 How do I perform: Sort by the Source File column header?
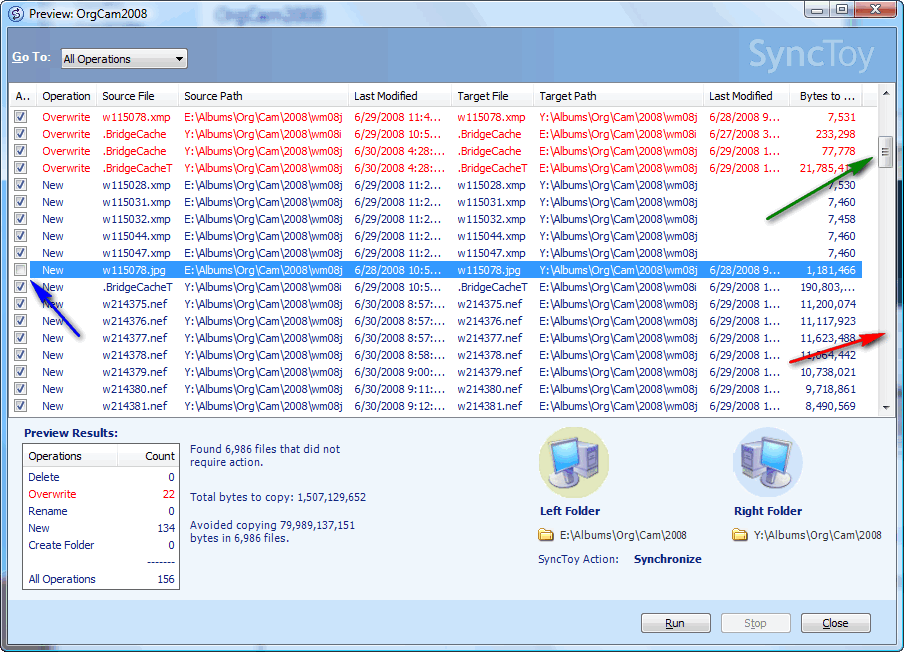point(137,96)
